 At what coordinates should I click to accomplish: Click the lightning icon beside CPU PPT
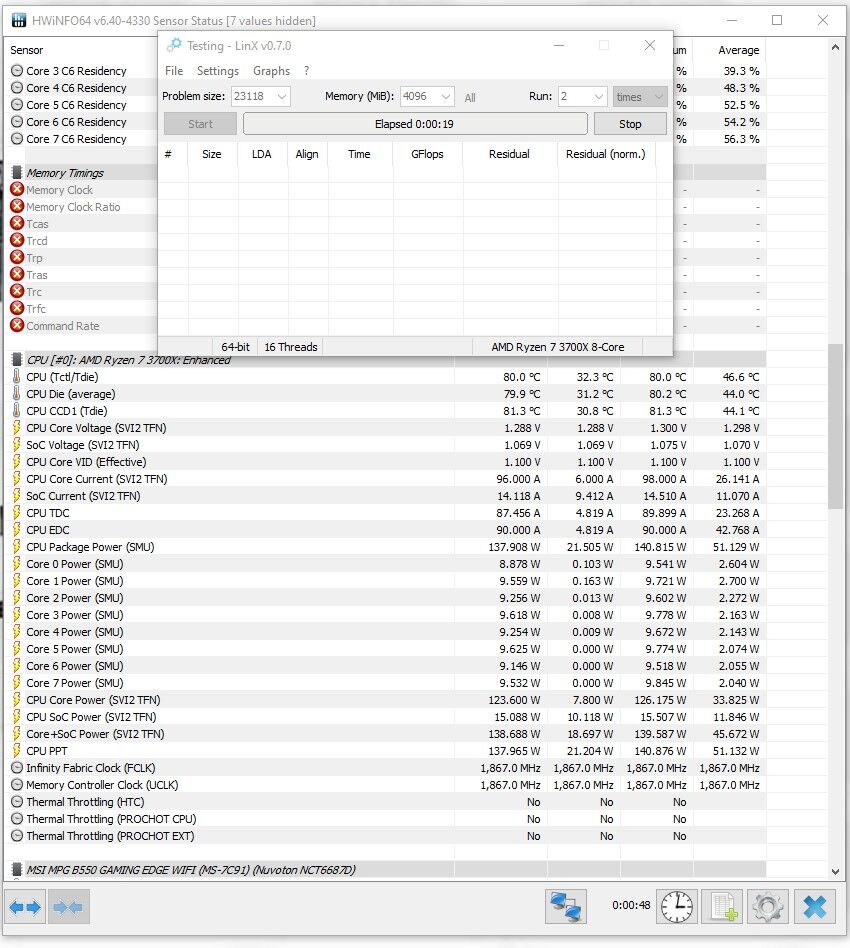tap(17, 750)
